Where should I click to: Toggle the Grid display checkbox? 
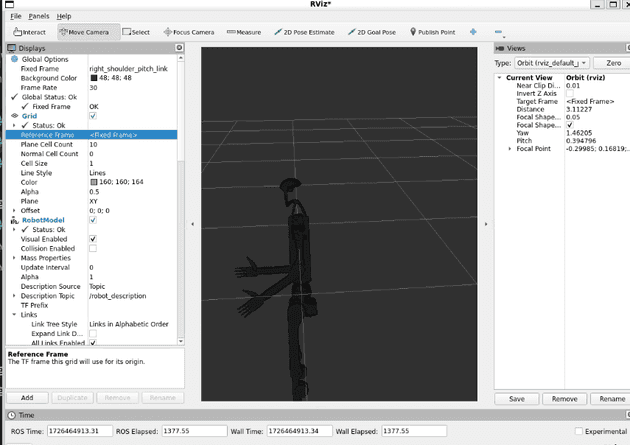click(x=93, y=116)
